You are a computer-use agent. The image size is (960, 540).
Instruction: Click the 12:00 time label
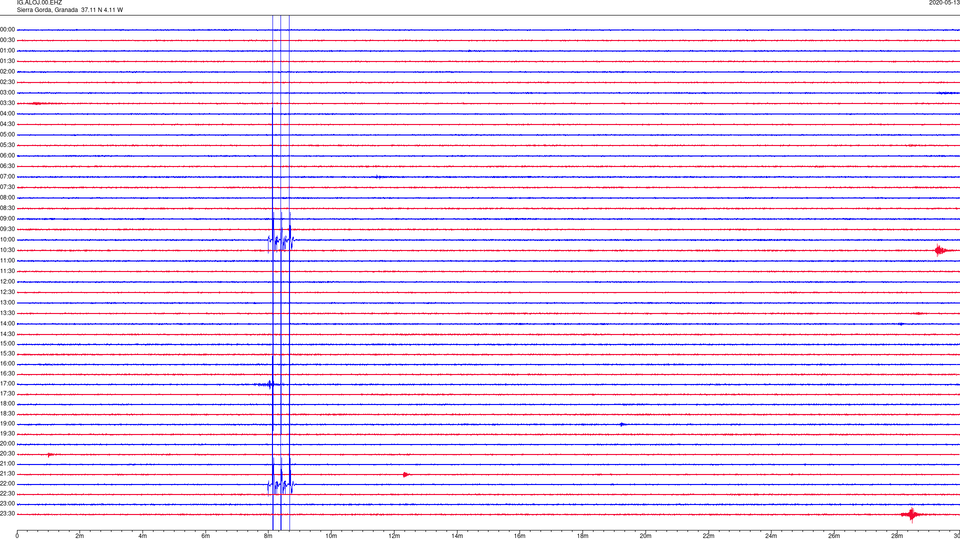[7, 282]
